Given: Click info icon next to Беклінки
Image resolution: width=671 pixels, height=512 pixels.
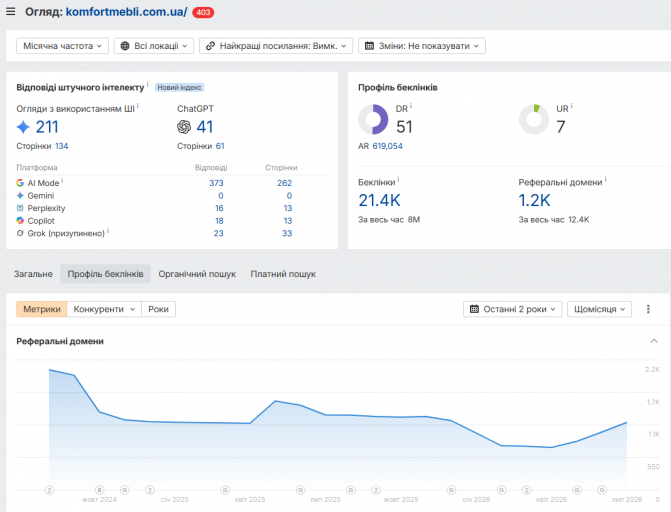Looking at the screenshot, I should [x=398, y=179].
